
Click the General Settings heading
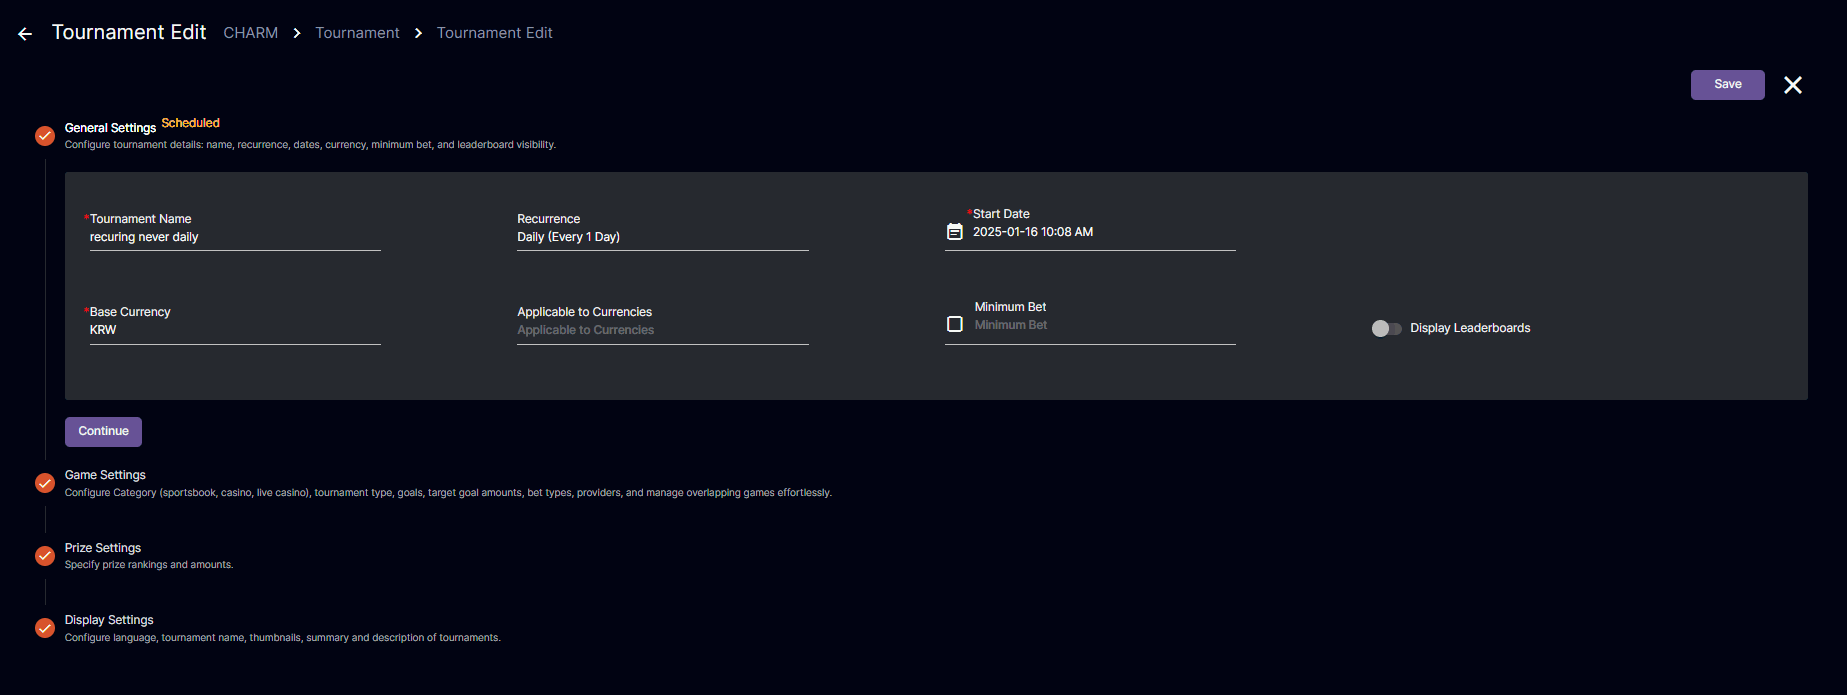[x=110, y=128]
